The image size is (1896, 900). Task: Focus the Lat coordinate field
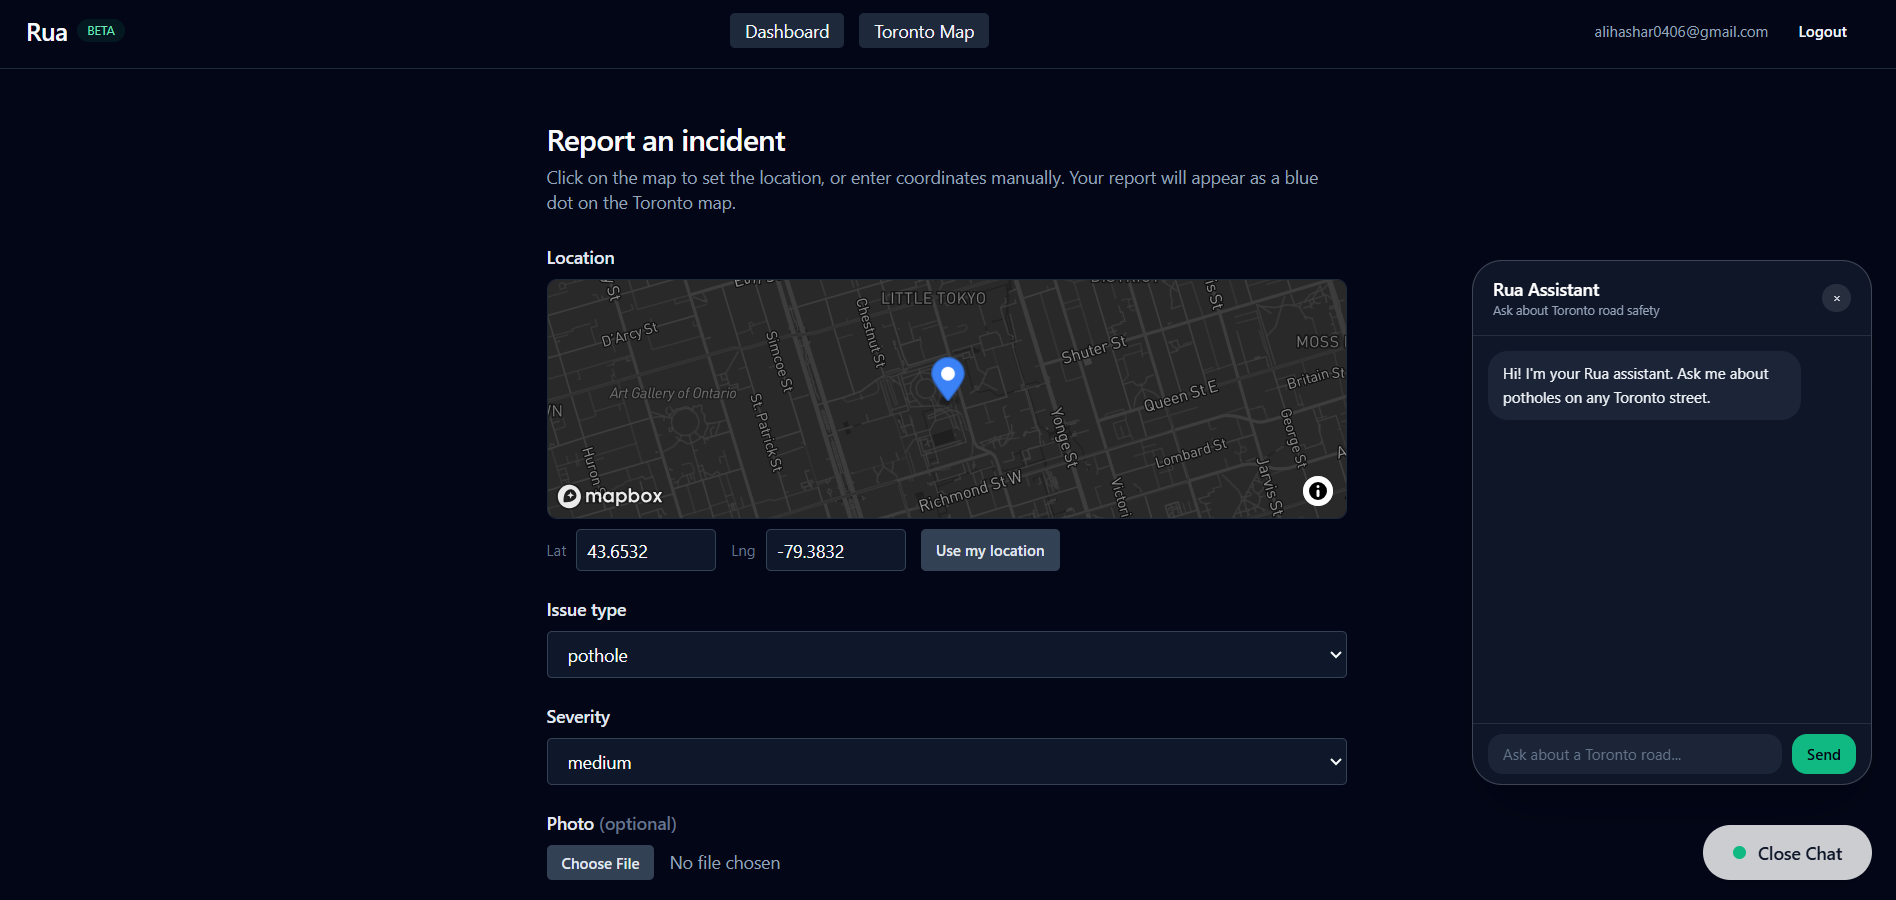(x=646, y=550)
